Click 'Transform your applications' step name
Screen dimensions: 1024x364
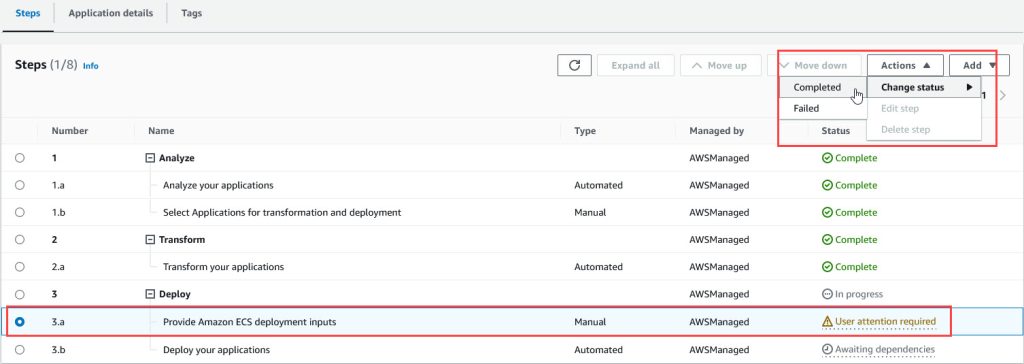[223, 267]
